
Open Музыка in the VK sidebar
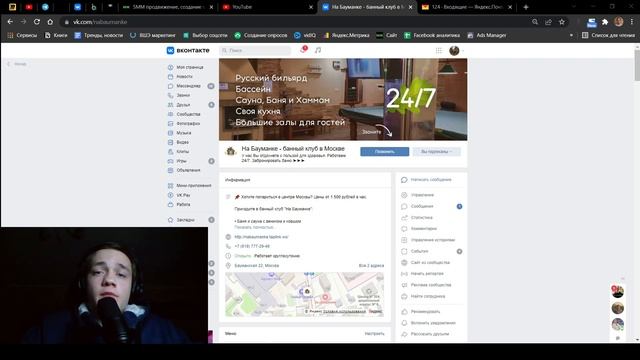click(180, 133)
